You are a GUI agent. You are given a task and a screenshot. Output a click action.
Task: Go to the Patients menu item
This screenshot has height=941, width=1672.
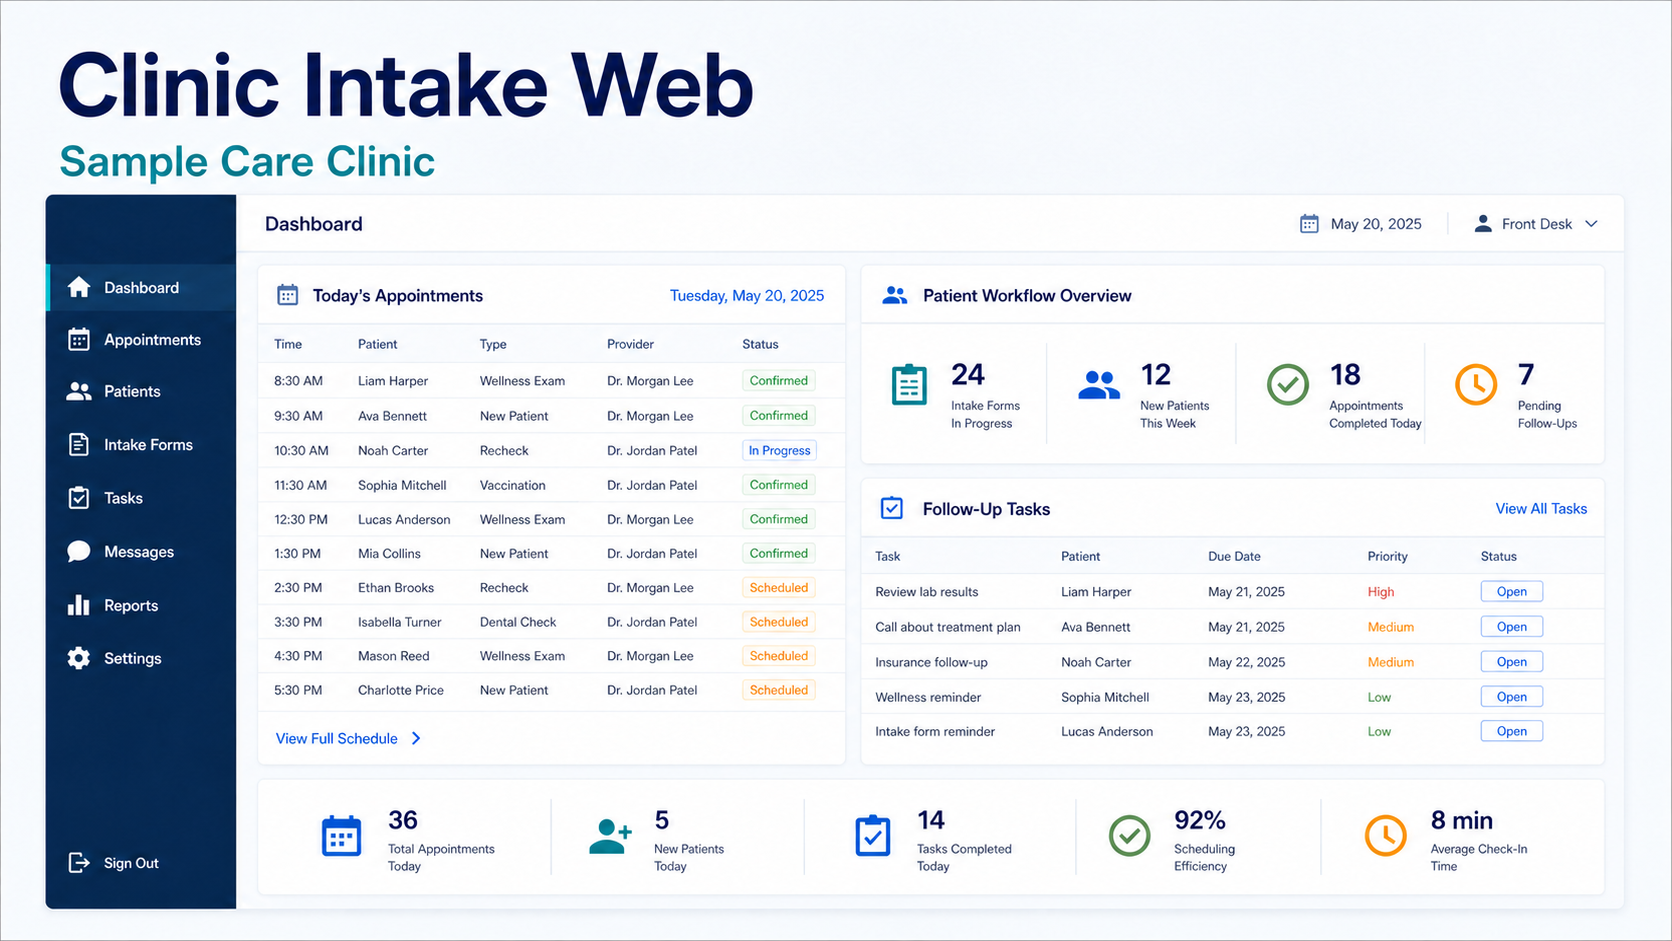tap(141, 392)
